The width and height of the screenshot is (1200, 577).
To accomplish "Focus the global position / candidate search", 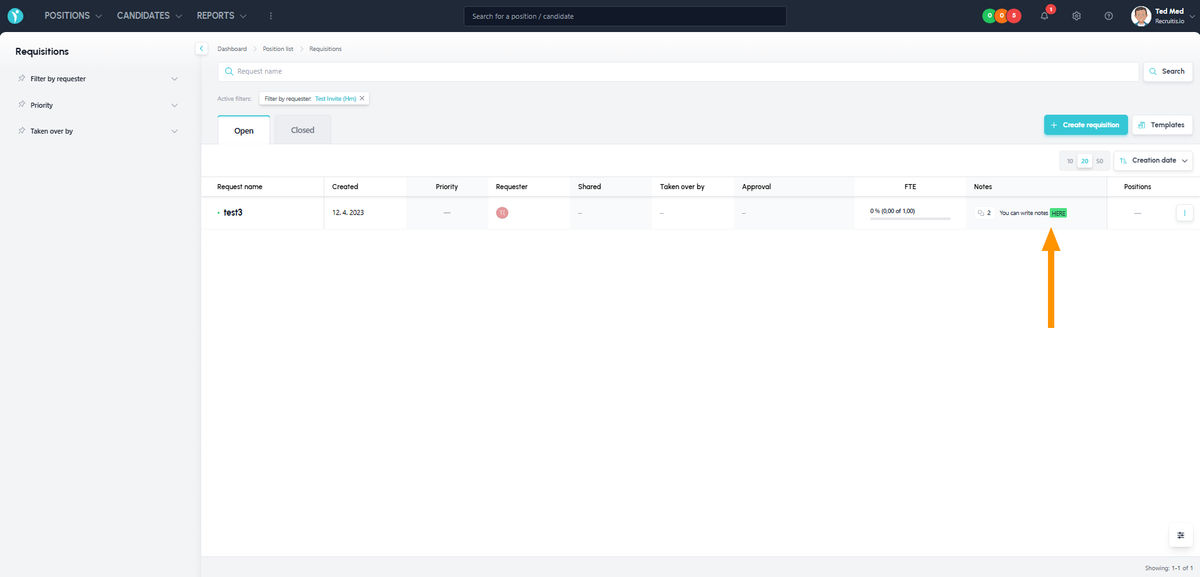I will pos(625,16).
